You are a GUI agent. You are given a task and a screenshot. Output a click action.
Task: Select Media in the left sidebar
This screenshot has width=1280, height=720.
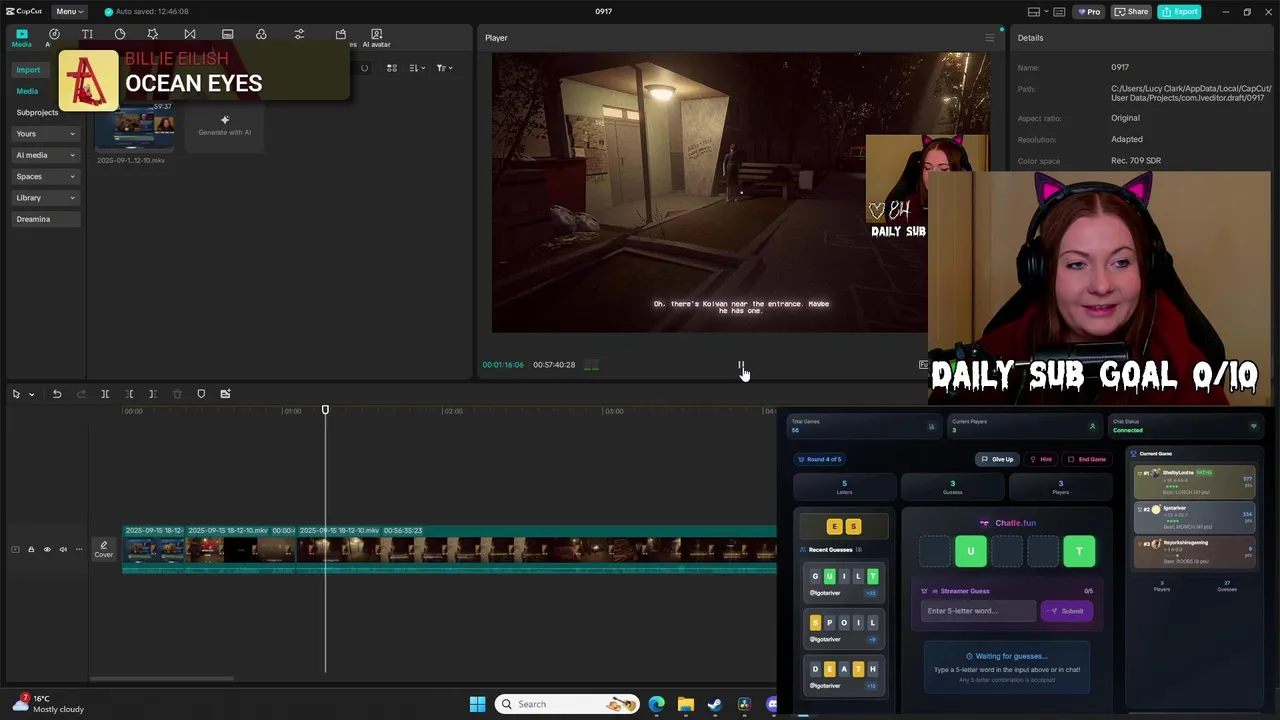tap(27, 91)
